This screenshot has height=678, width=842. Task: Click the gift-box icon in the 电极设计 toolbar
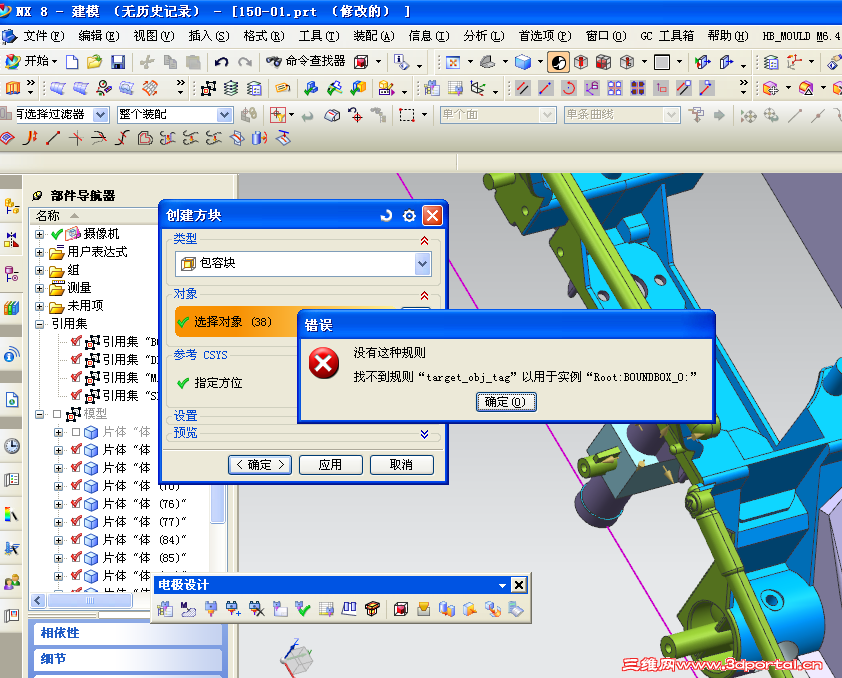click(x=372, y=609)
